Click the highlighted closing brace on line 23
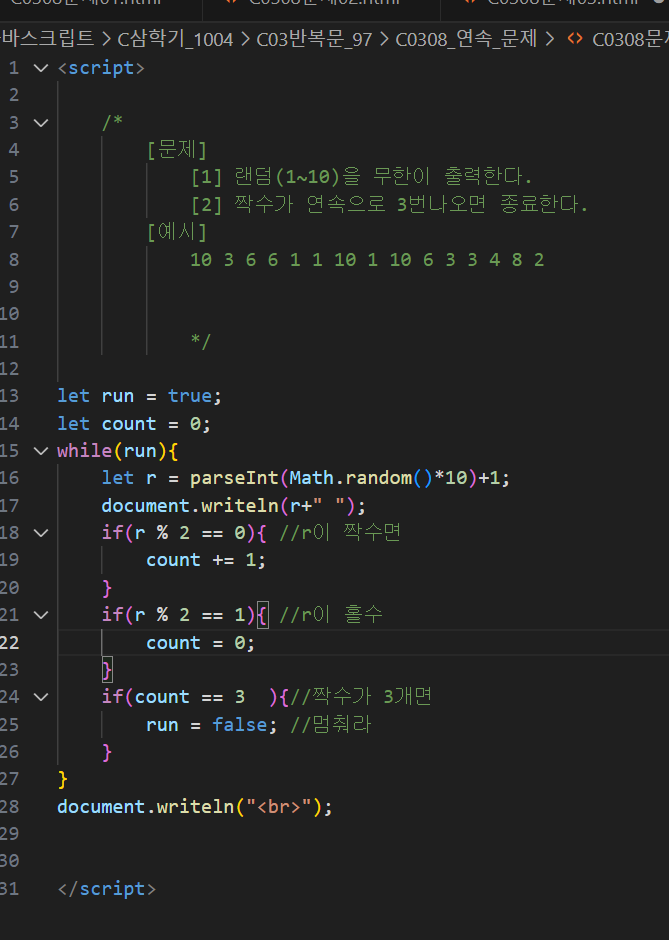Image resolution: width=669 pixels, height=940 pixels. [107, 670]
